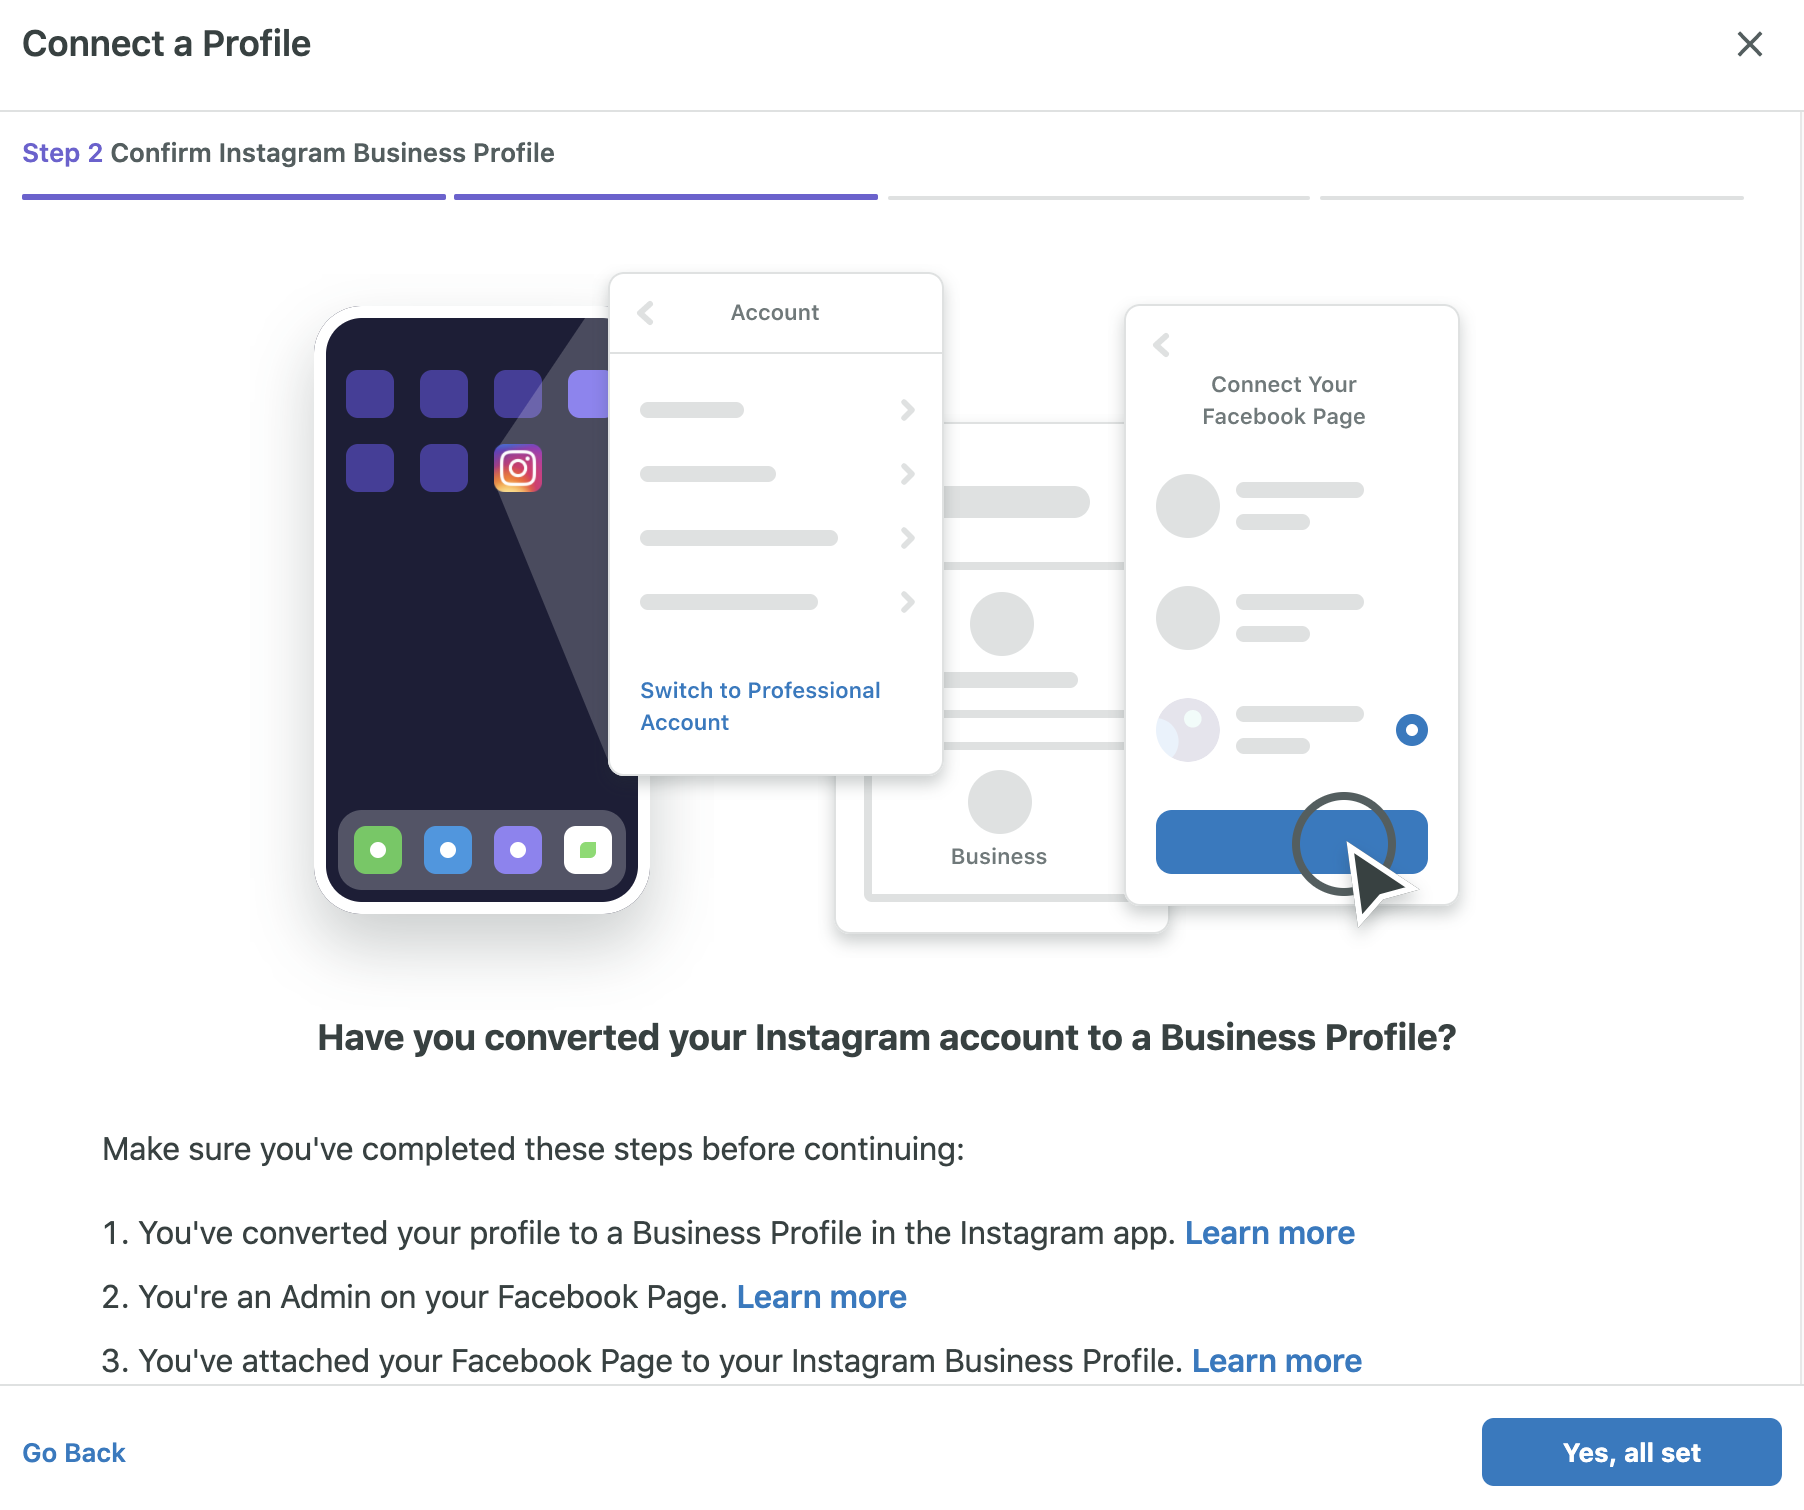This screenshot has height=1510, width=1804.
Task: Click Switch to Professional Account
Action: tap(760, 705)
